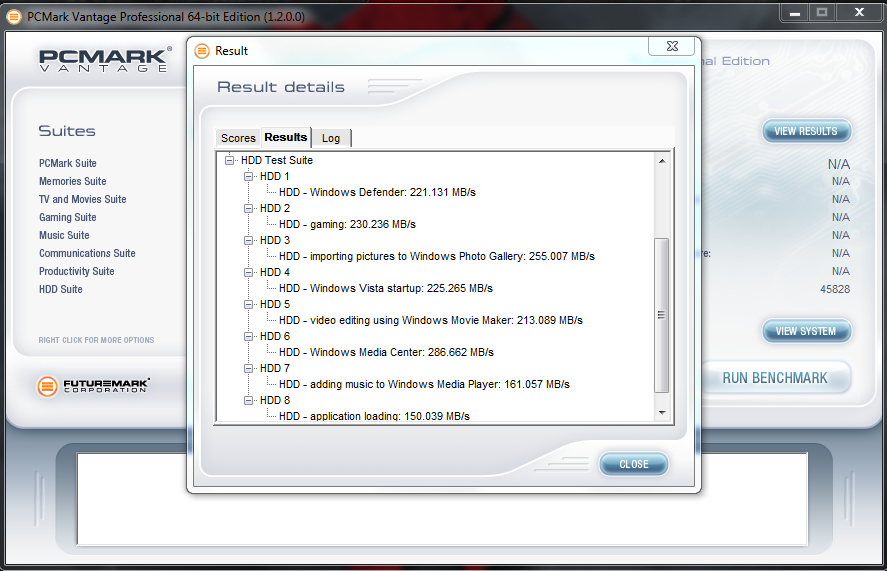Viewport: 887px width, 571px height.
Task: Click the results list scrollbar thumb
Action: tap(661, 315)
